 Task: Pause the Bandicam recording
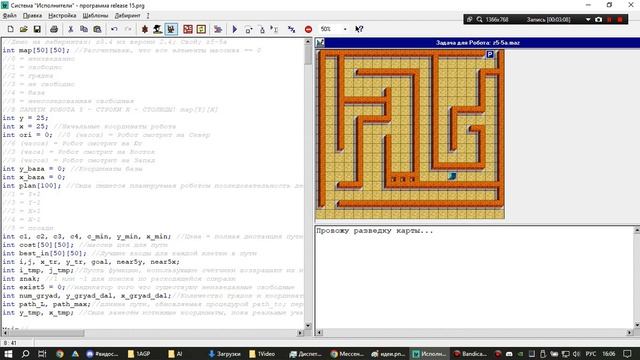pos(609,19)
